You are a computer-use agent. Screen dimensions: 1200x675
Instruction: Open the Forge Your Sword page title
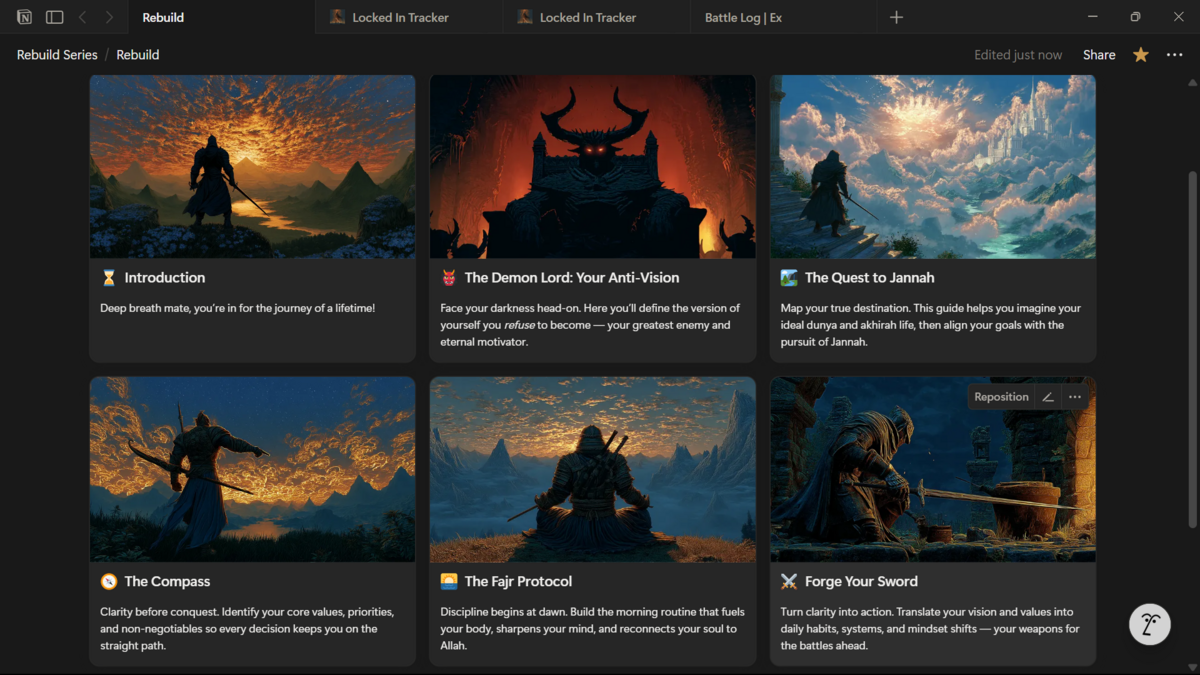861,581
